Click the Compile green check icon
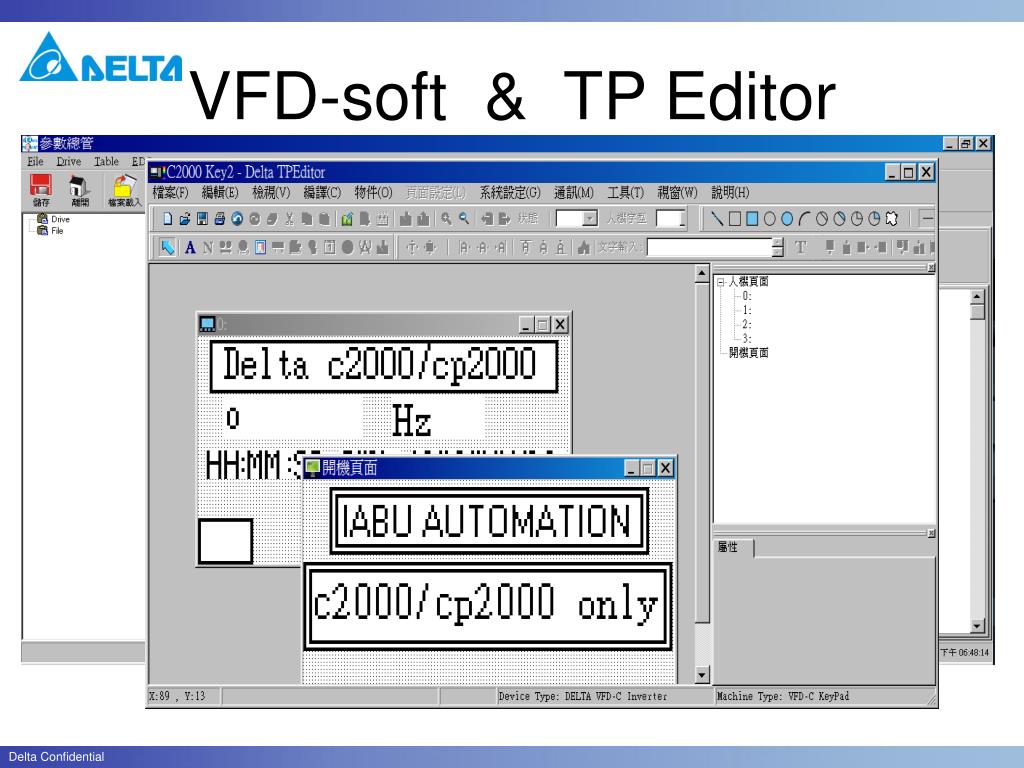Viewport: 1024px width, 768px height. 347,219
